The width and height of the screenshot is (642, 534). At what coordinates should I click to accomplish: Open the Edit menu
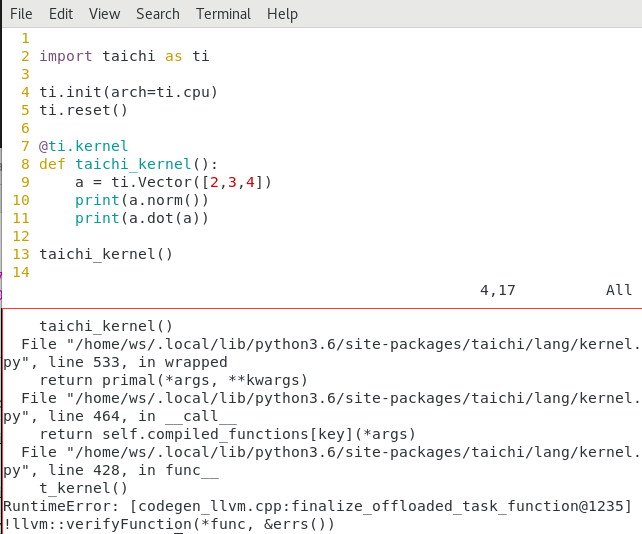click(61, 14)
